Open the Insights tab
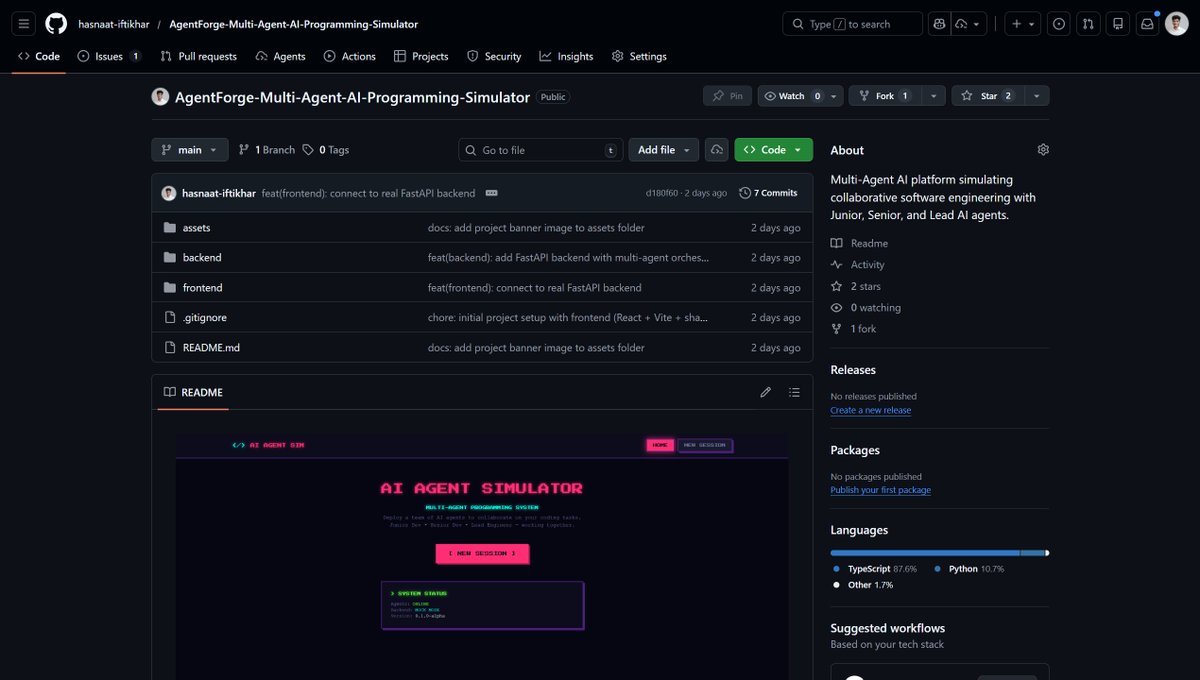This screenshot has width=1200, height=680. pyautogui.click(x=566, y=56)
